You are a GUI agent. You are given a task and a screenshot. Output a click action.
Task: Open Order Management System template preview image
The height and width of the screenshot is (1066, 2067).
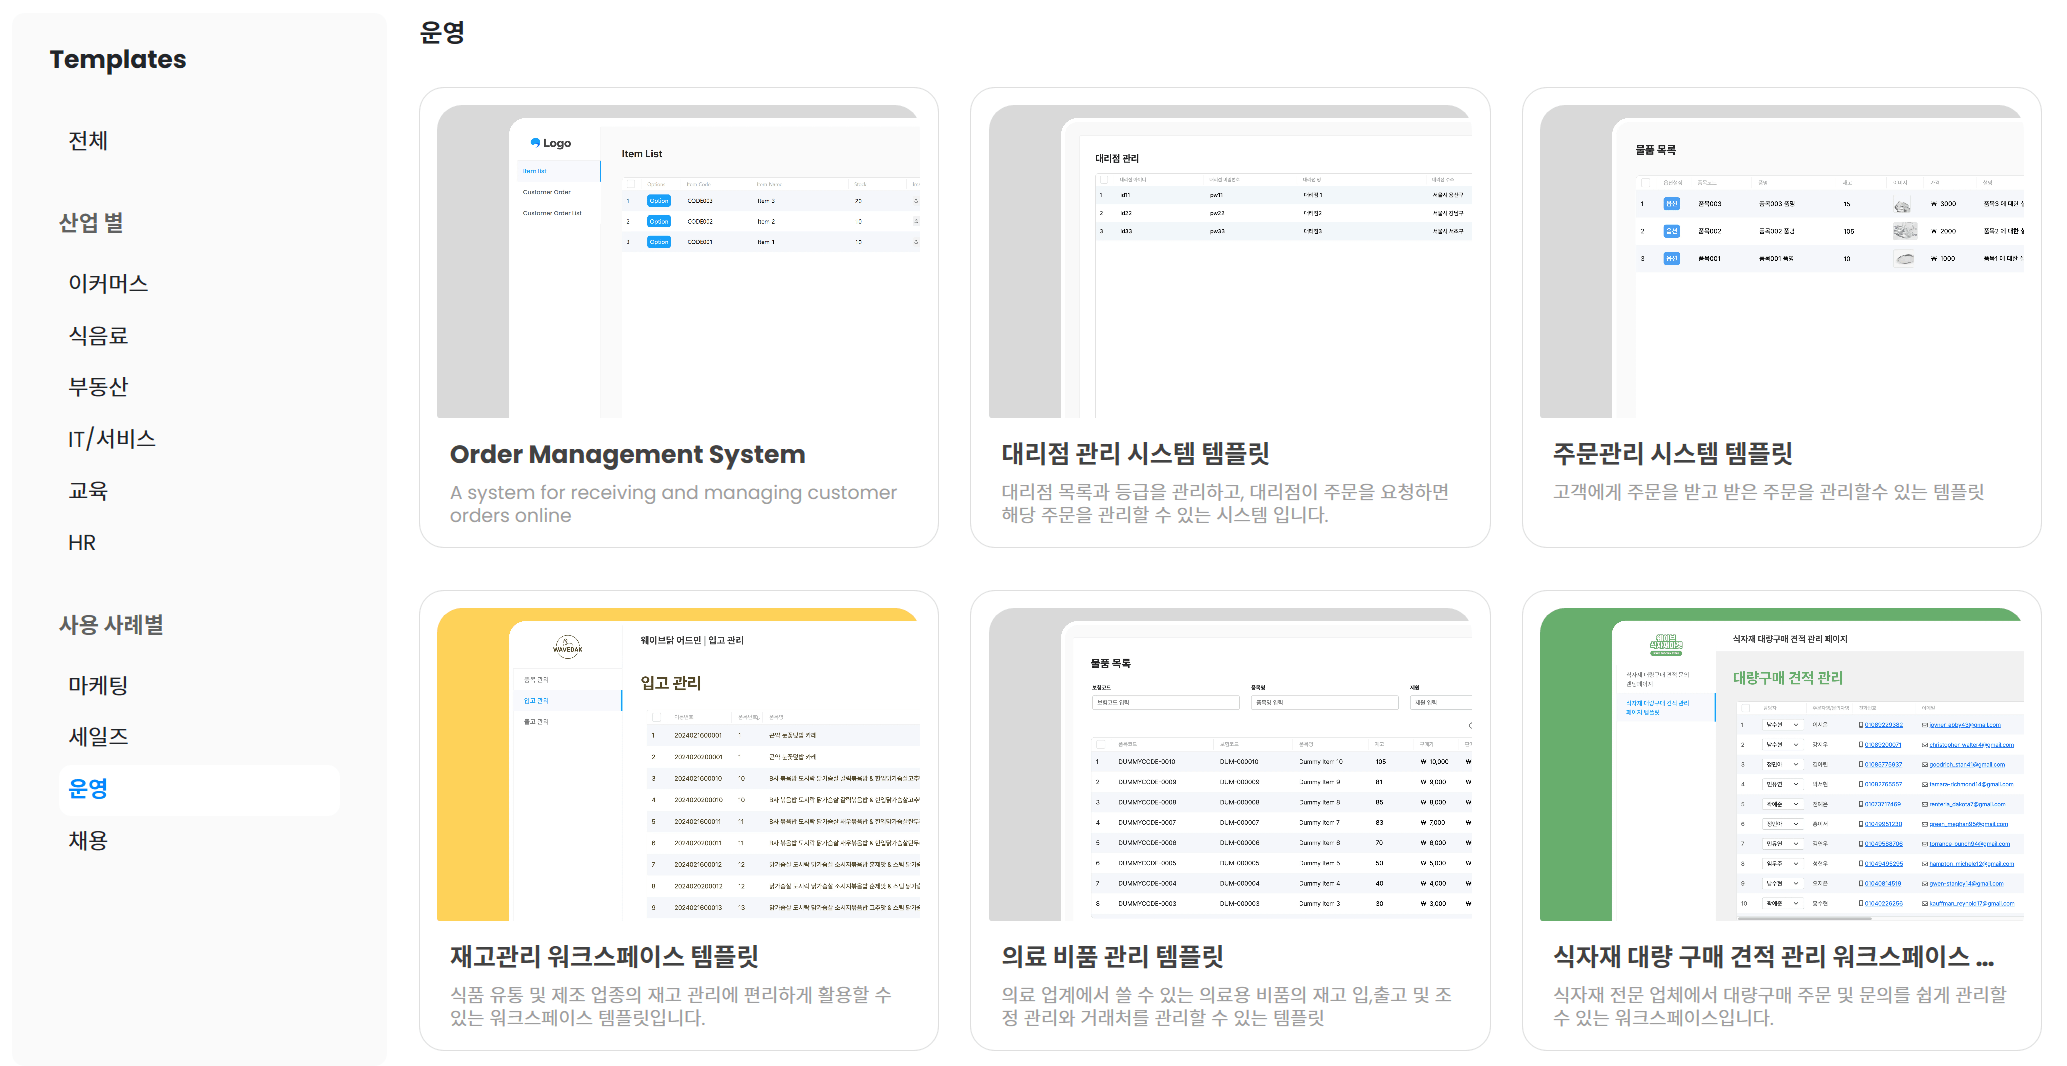point(678,261)
